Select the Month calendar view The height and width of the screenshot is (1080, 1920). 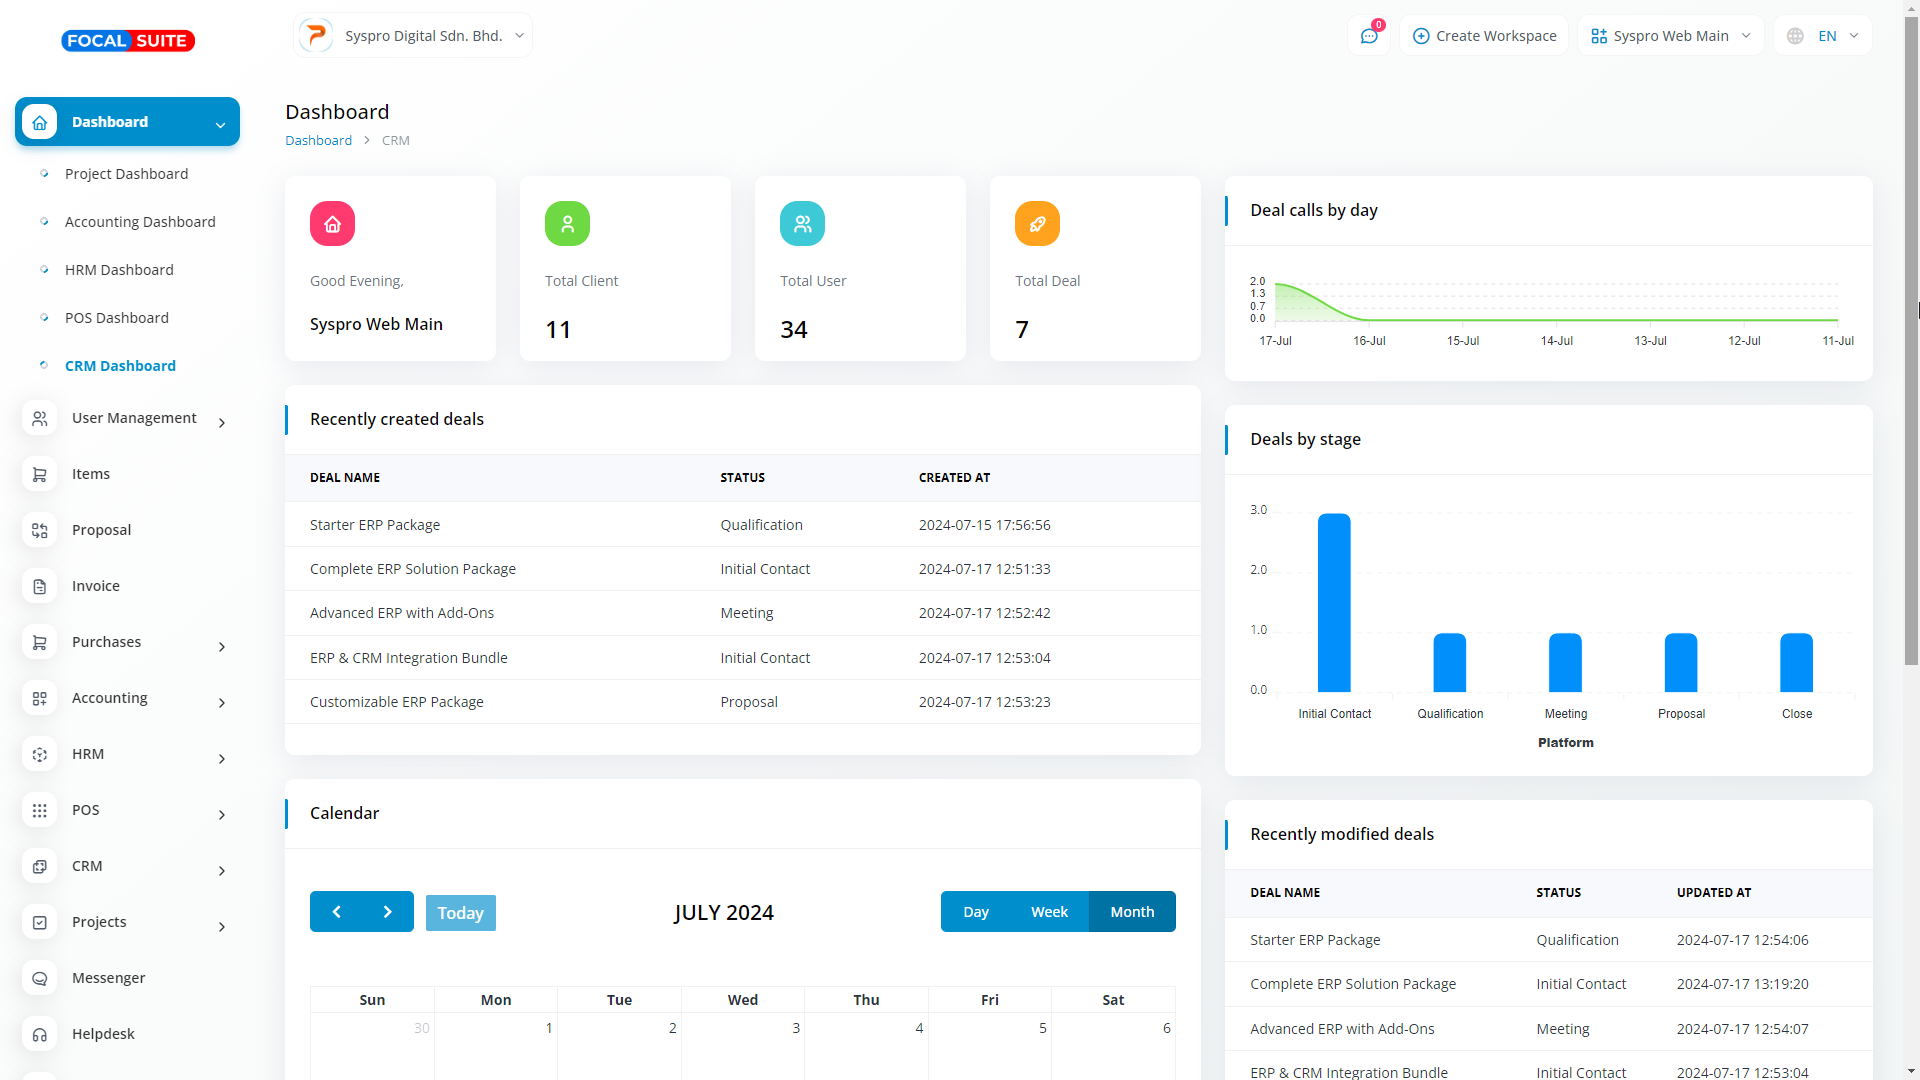click(x=1132, y=912)
